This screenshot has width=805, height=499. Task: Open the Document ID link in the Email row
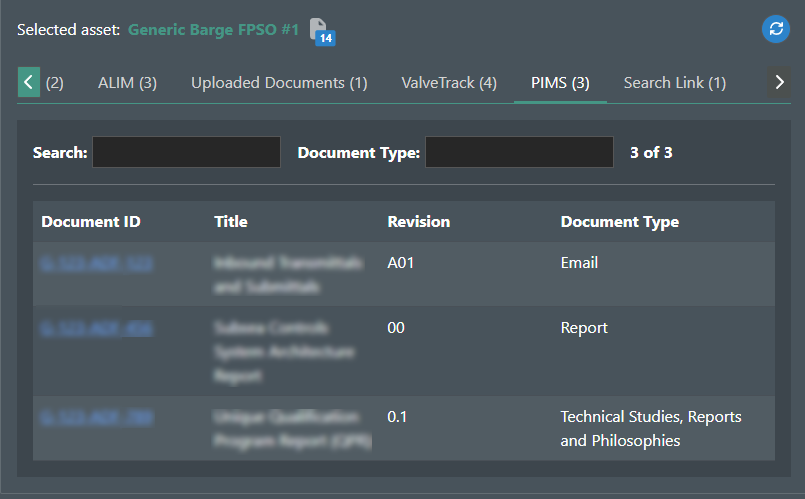(x=96, y=263)
